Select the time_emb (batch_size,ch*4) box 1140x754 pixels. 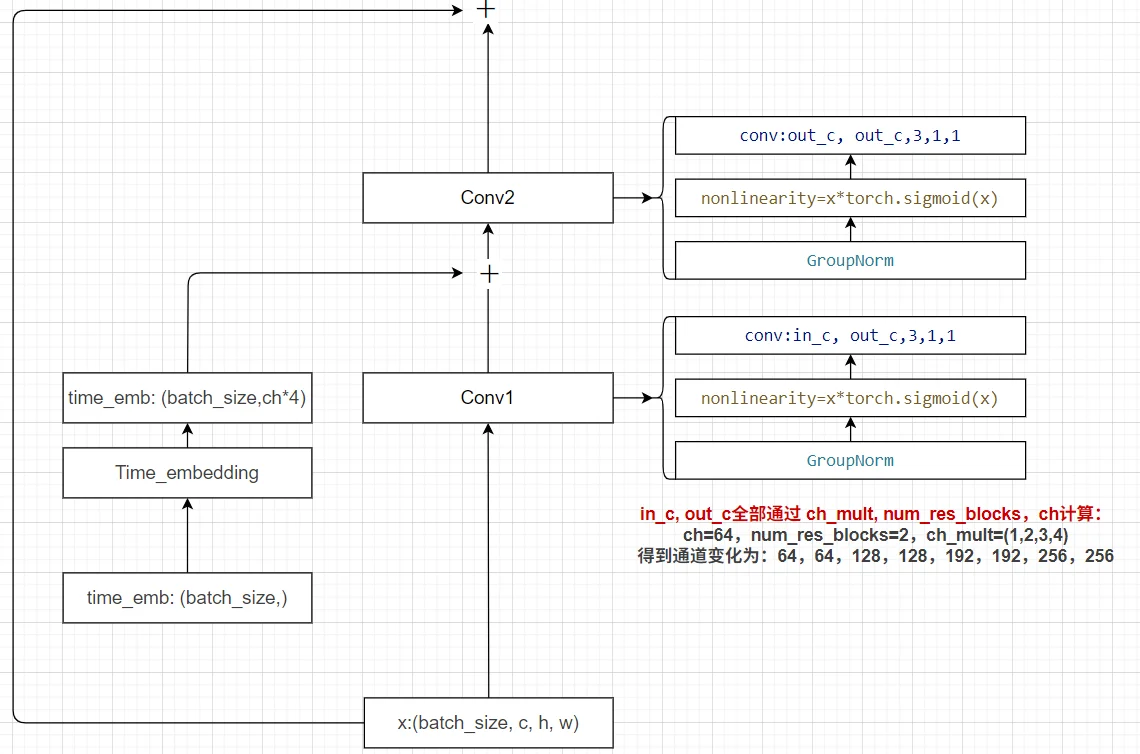pos(186,398)
